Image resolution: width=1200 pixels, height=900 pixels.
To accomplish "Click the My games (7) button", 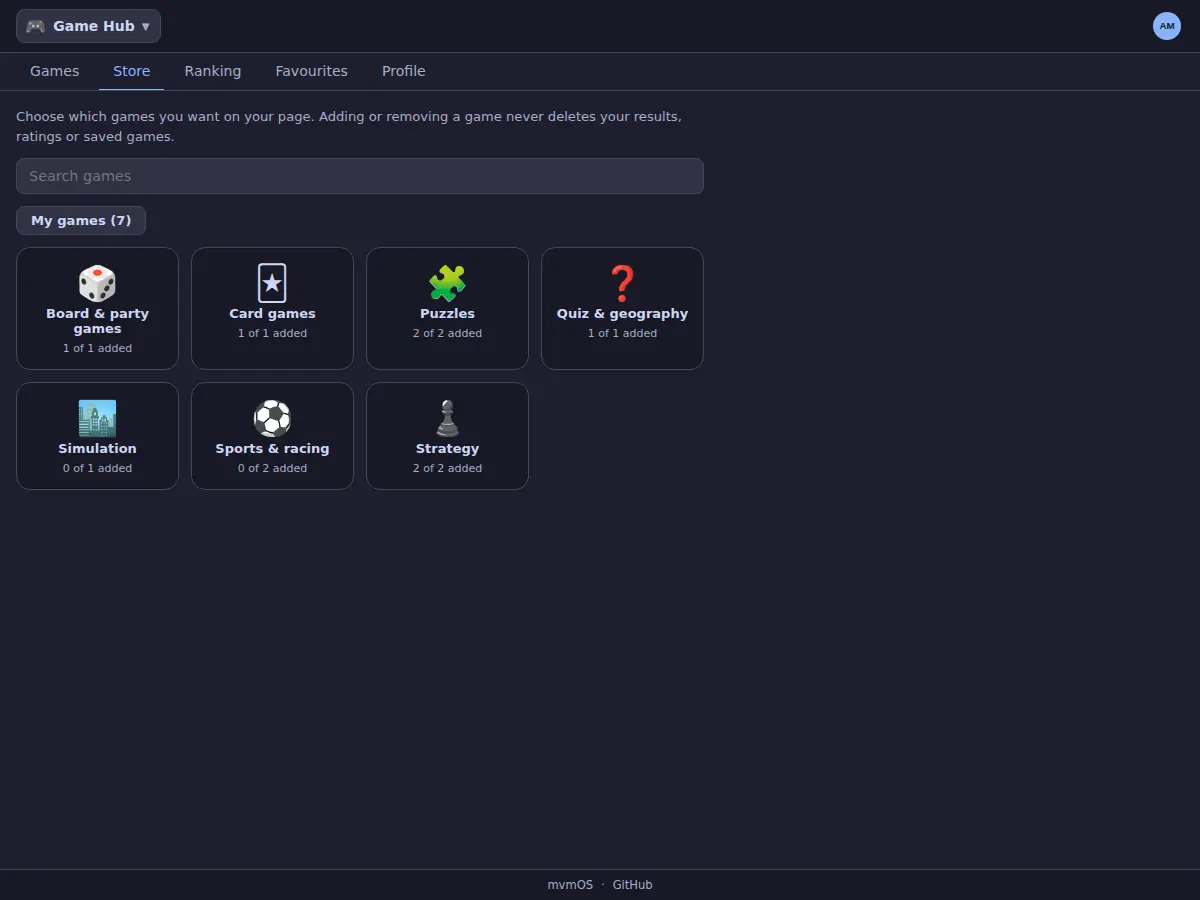I will click(81, 220).
